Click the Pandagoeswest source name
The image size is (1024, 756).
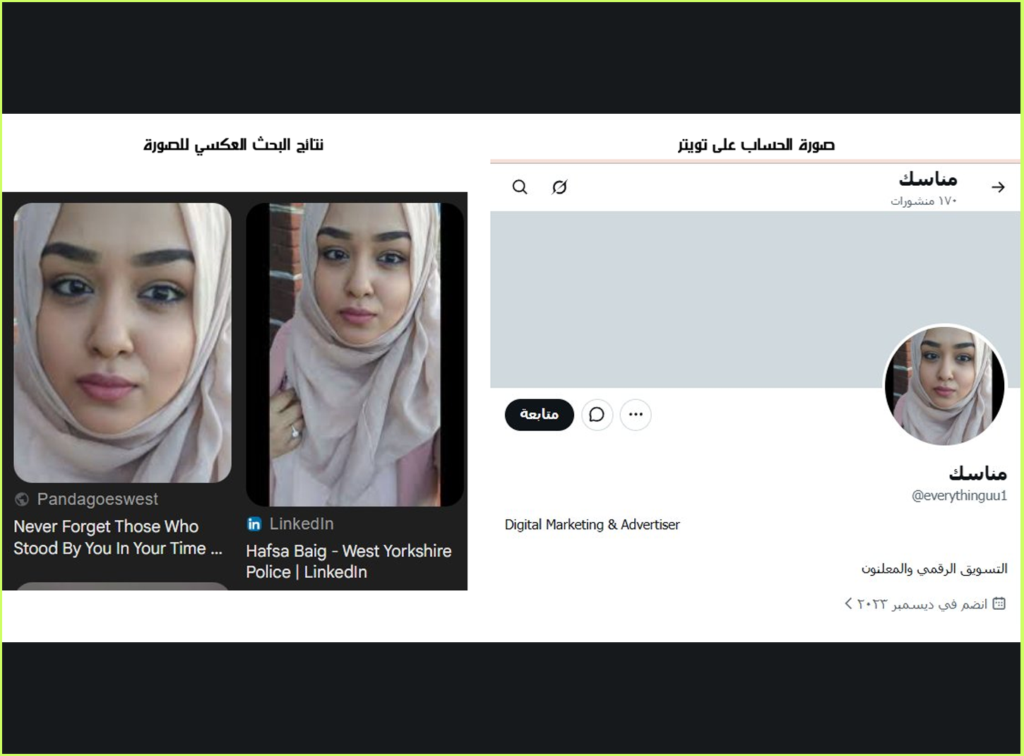click(x=97, y=499)
